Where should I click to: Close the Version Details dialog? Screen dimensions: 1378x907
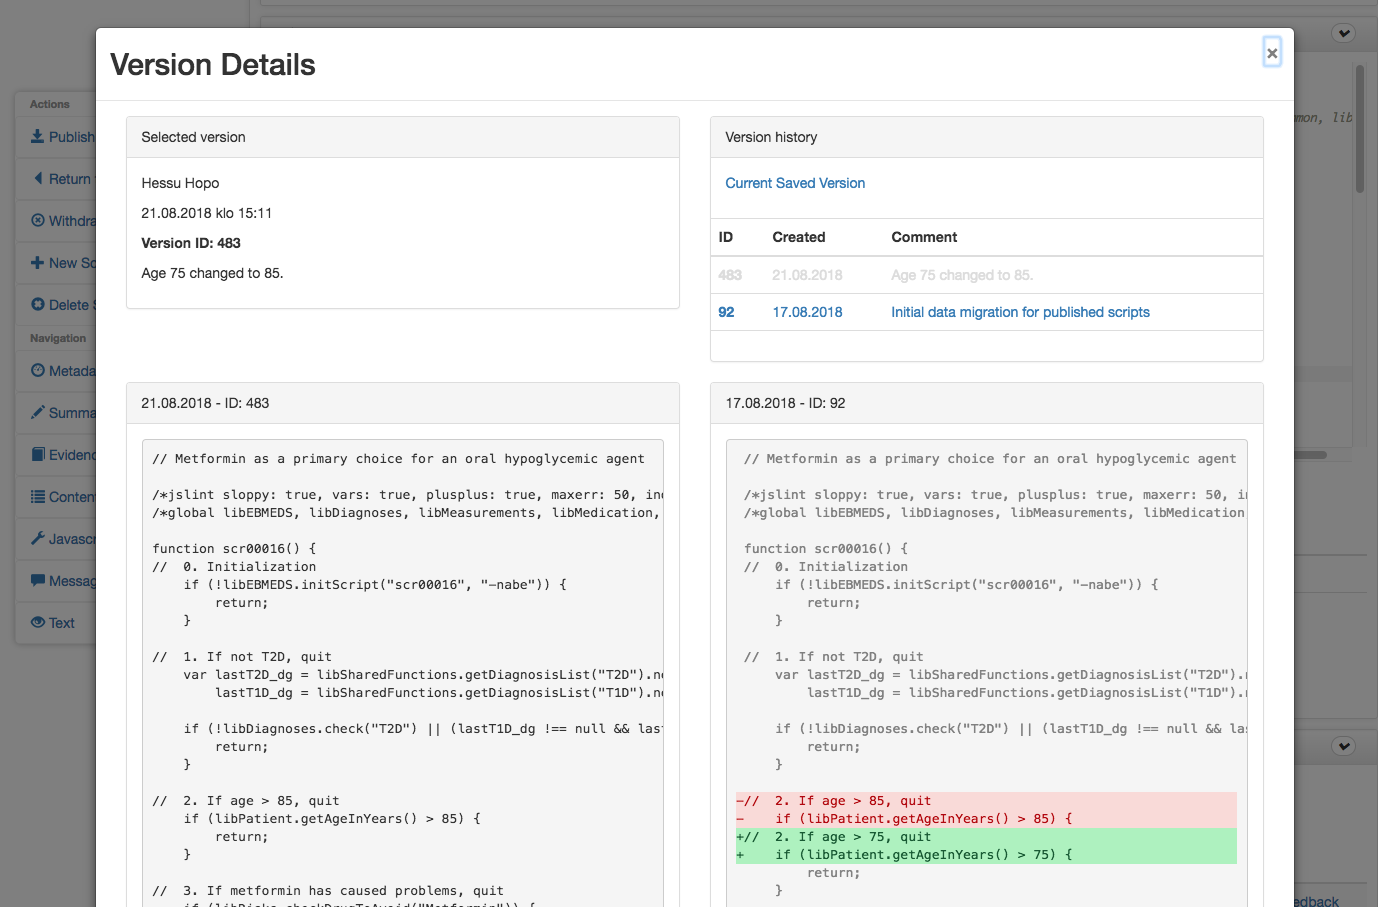point(1272,53)
